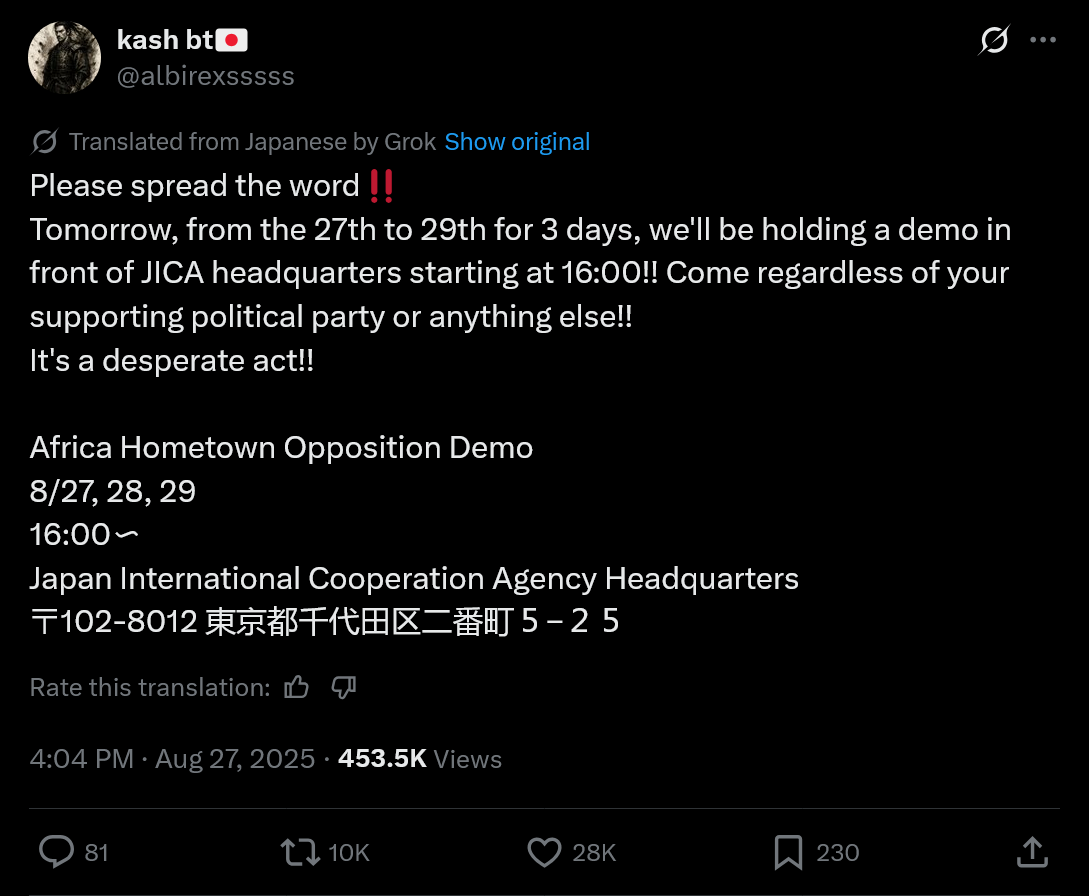The image size is (1089, 896).
Task: Open the three-dot more options menu
Action: click(x=1043, y=40)
